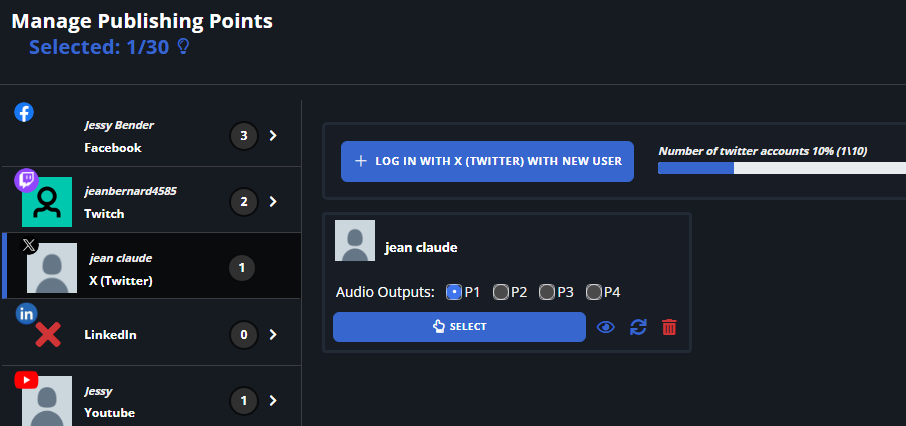906x426 pixels.
Task: Click Log in with X with new user
Action: pos(487,161)
